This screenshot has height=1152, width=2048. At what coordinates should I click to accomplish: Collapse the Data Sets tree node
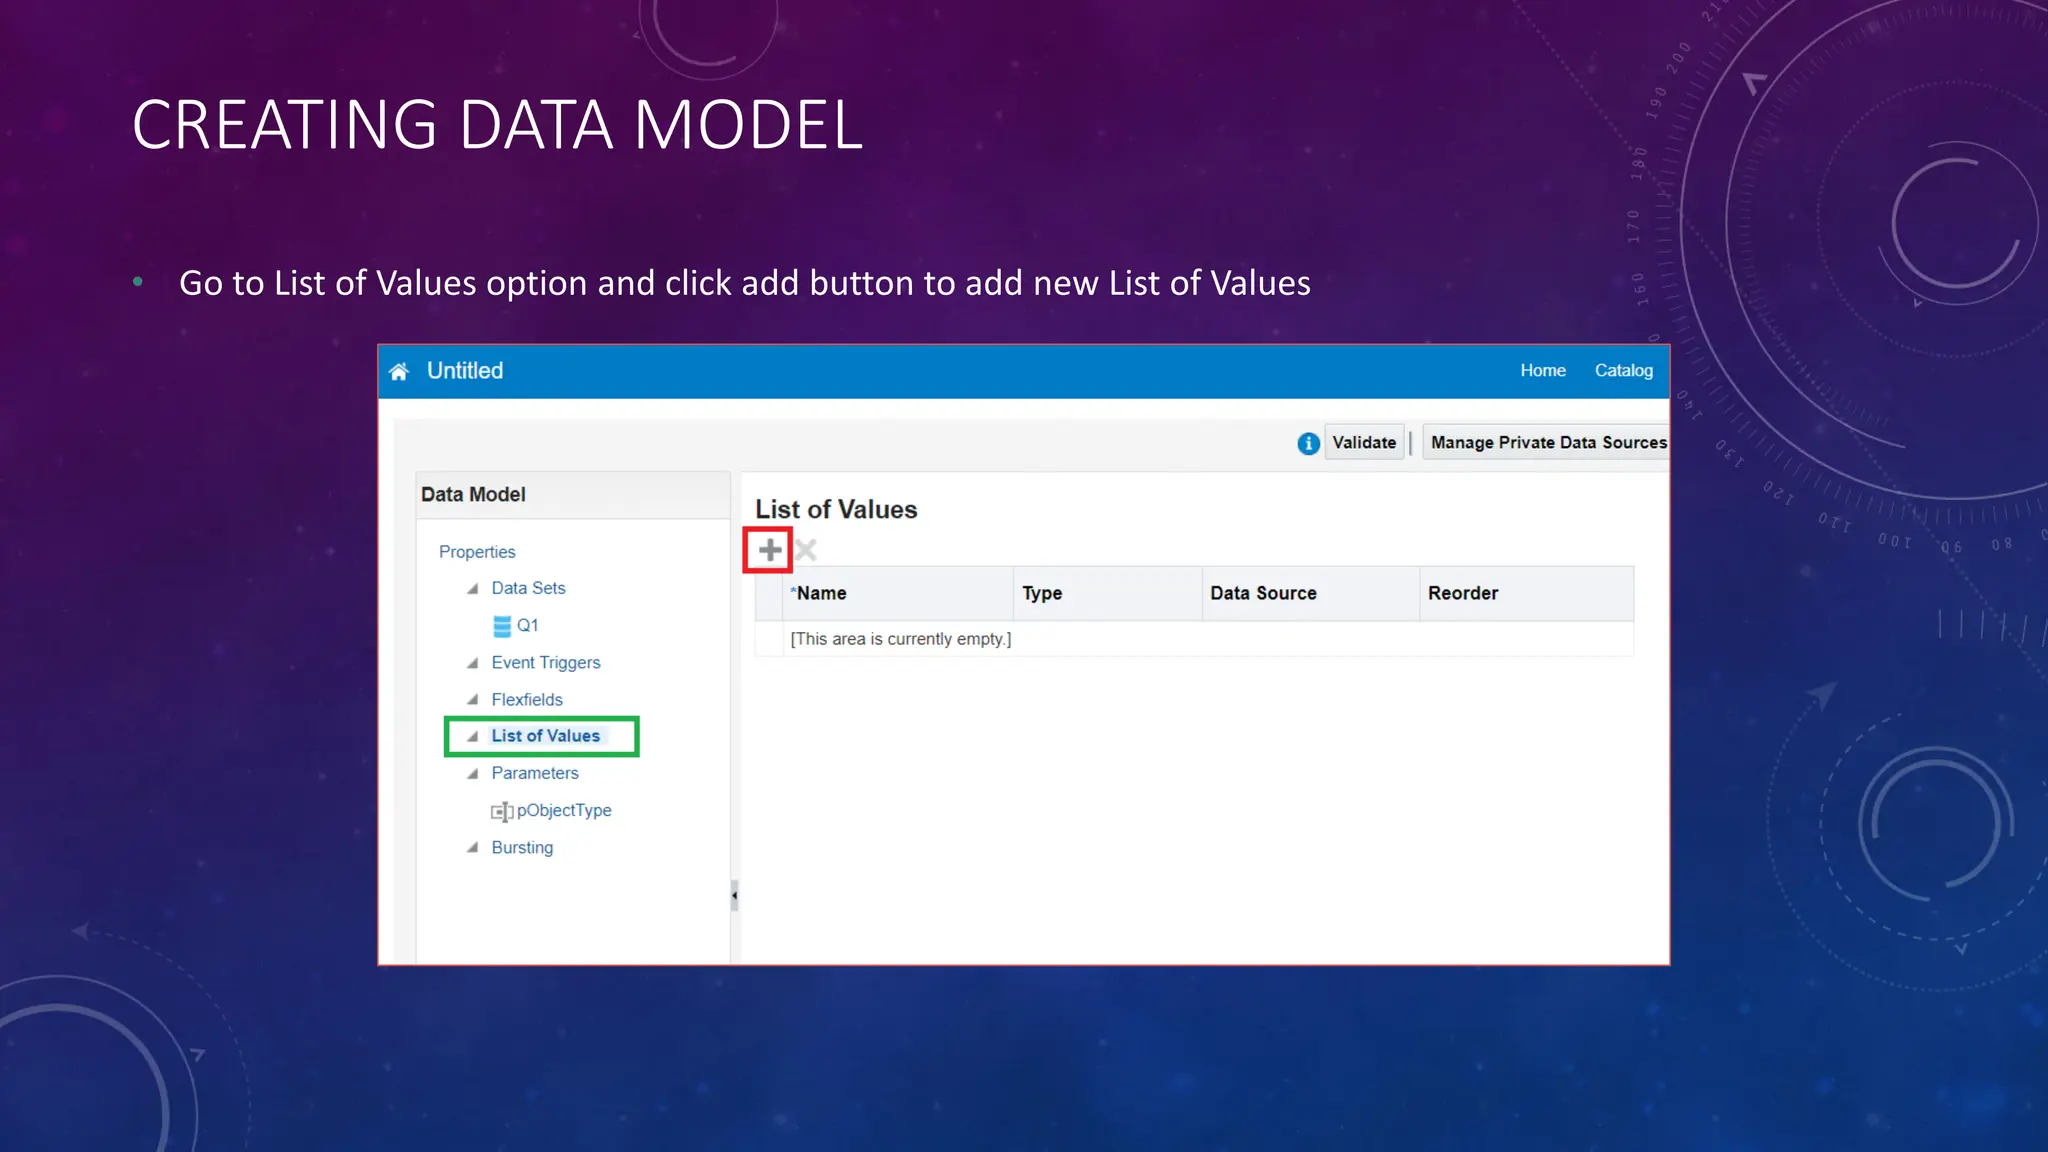pyautogui.click(x=473, y=589)
